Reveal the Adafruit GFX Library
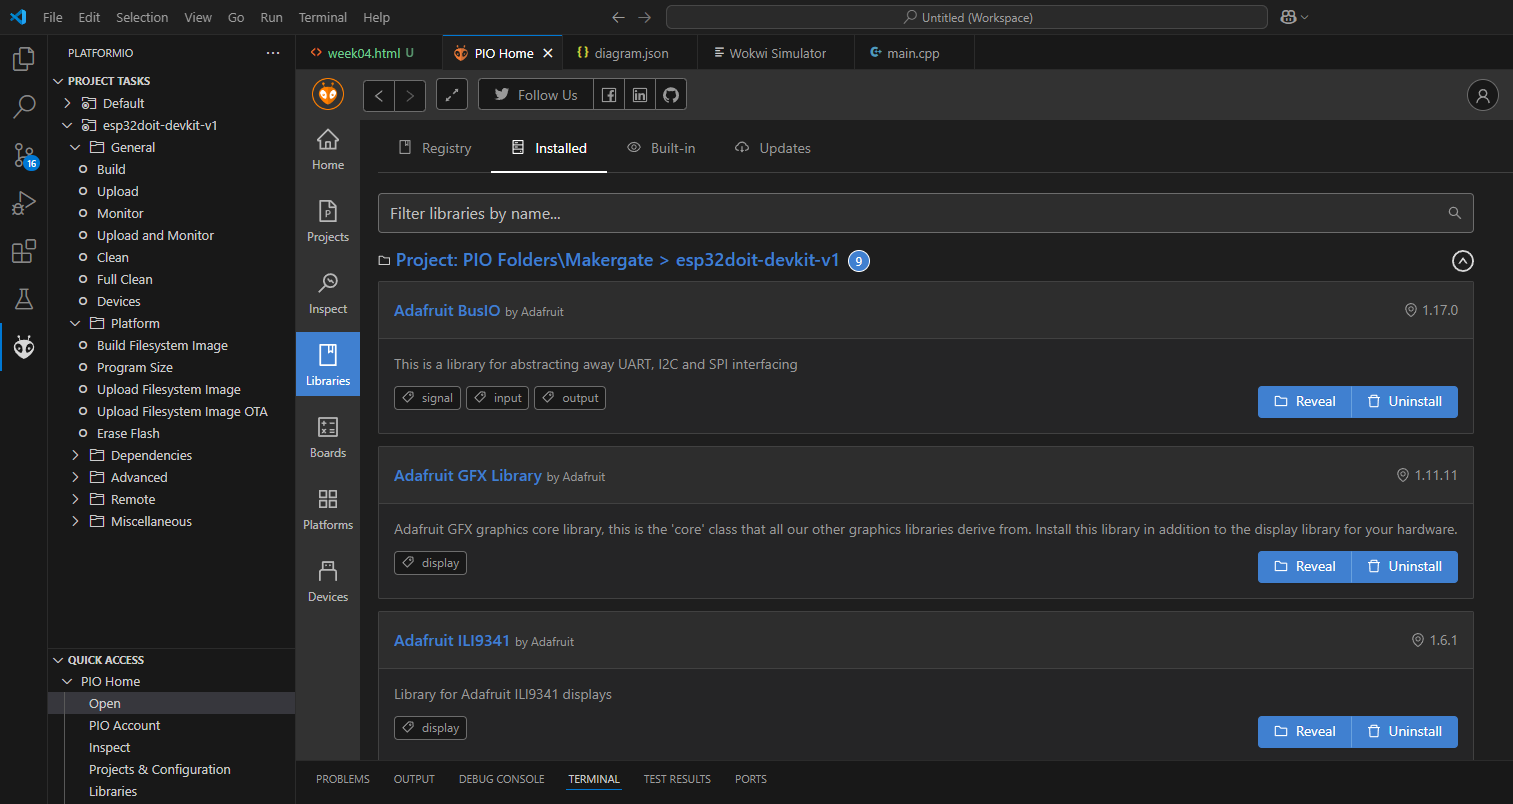 coord(1305,566)
